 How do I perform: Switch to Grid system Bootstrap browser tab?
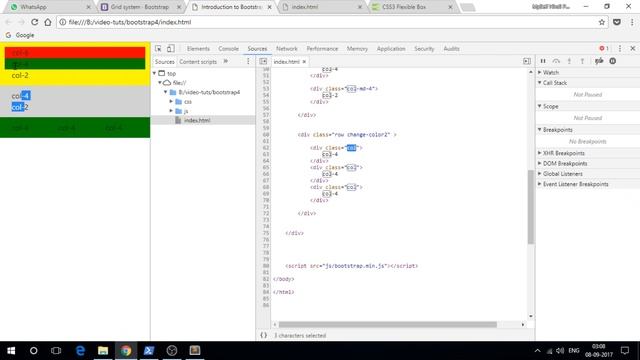(x=141, y=7)
